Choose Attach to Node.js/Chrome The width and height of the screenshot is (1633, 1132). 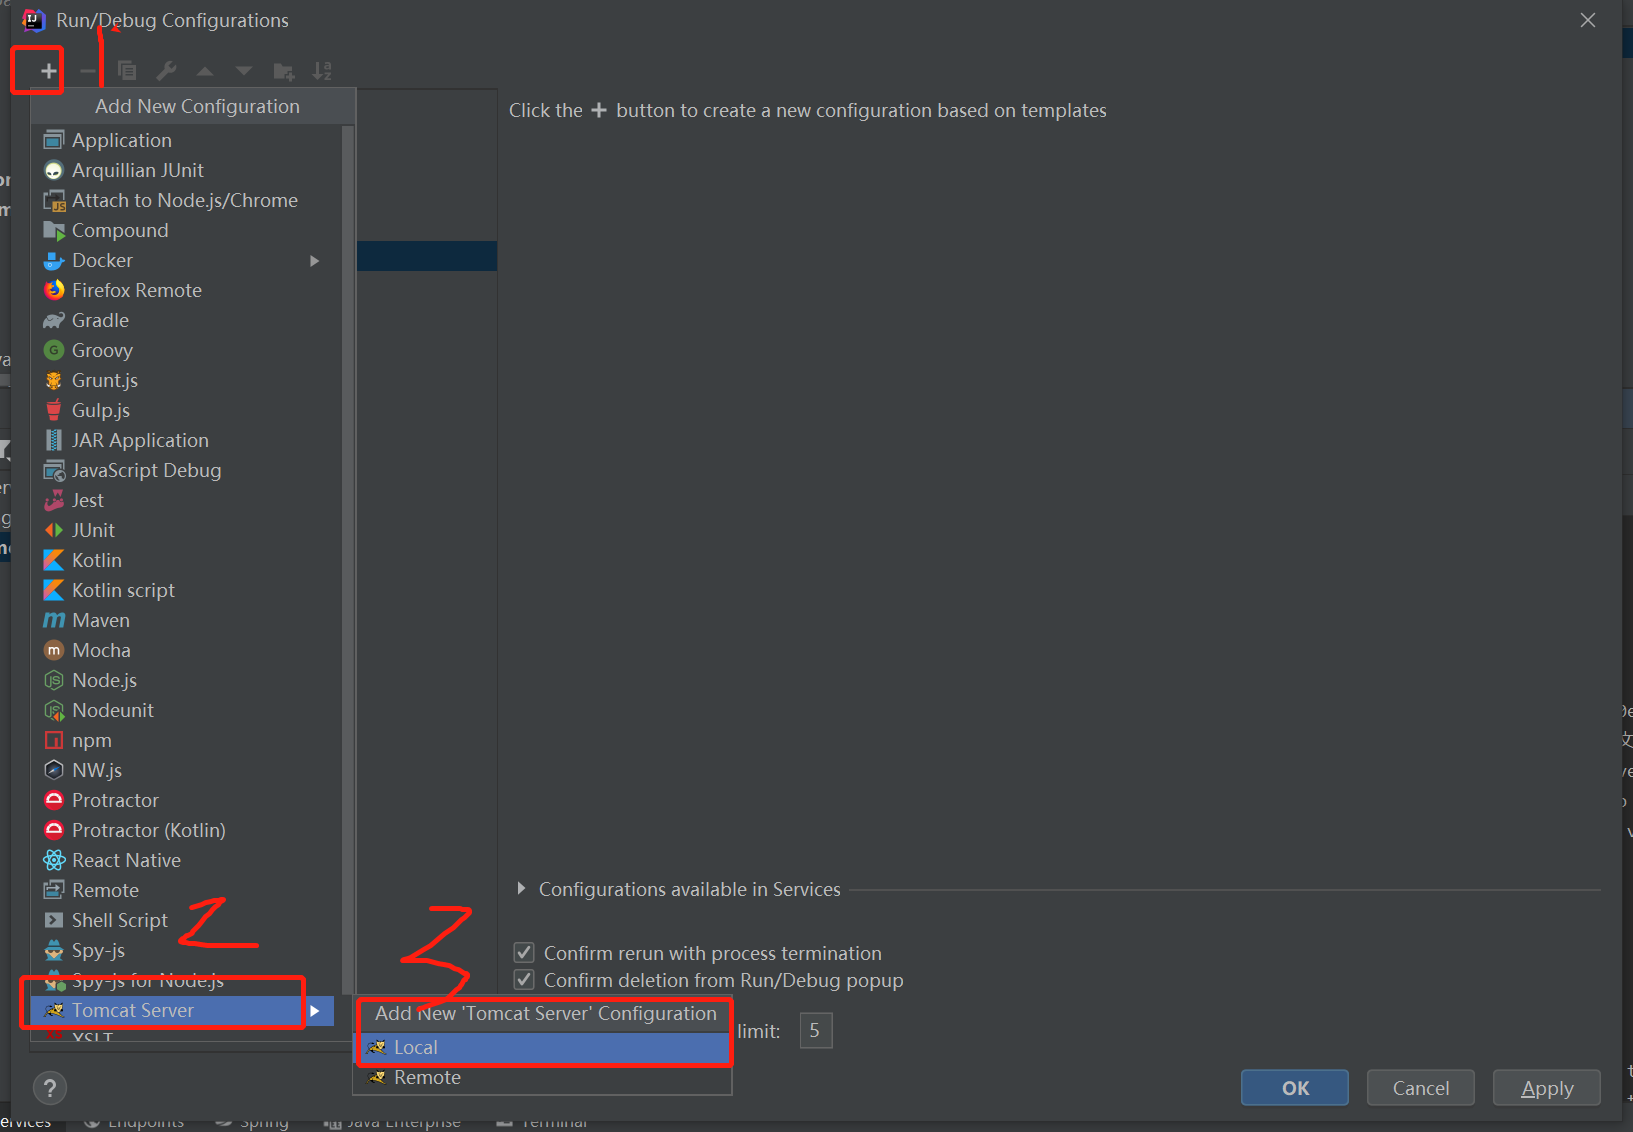click(x=186, y=200)
